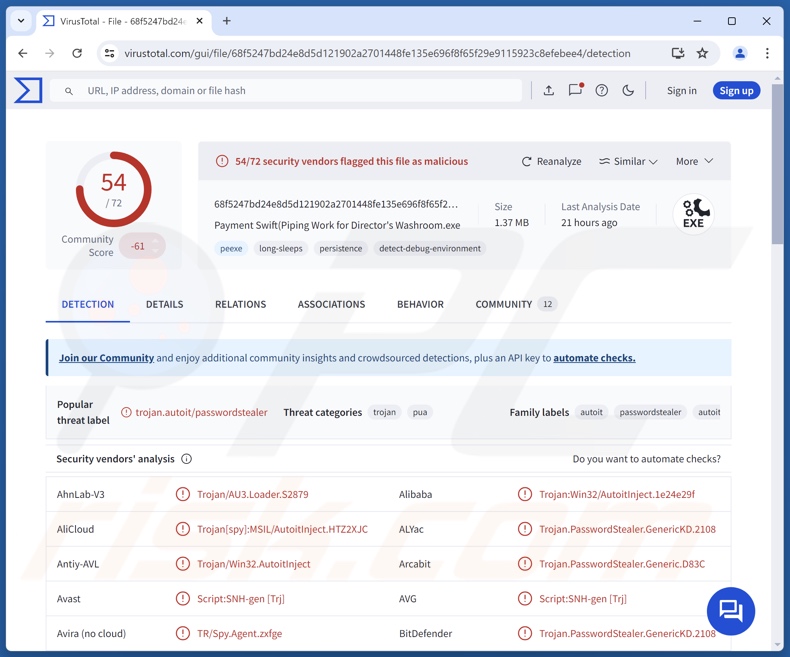790x657 pixels.
Task: Close the VirusTotal browser tab
Action: click(200, 21)
